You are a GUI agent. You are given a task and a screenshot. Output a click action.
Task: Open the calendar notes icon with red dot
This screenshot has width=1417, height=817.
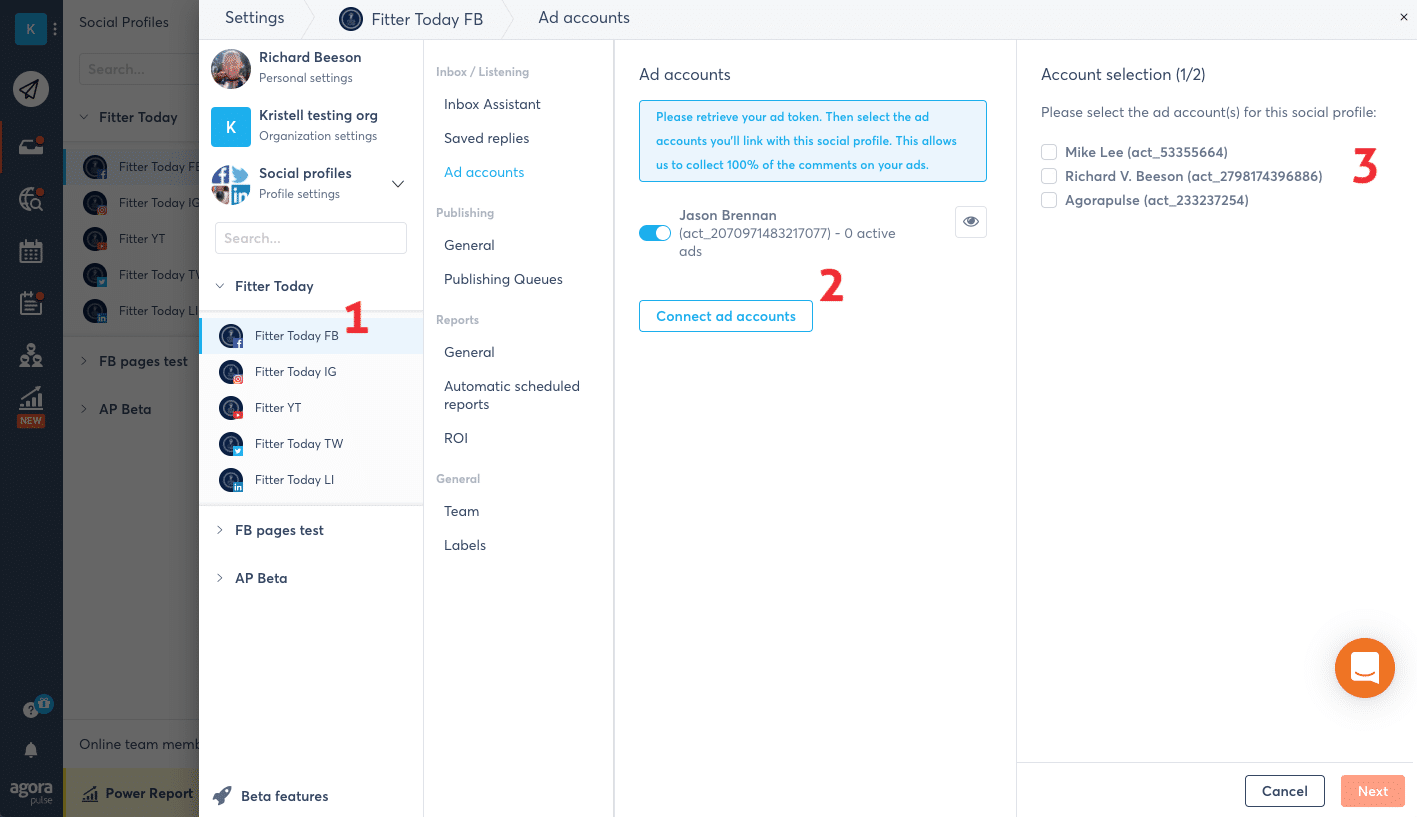[x=31, y=303]
